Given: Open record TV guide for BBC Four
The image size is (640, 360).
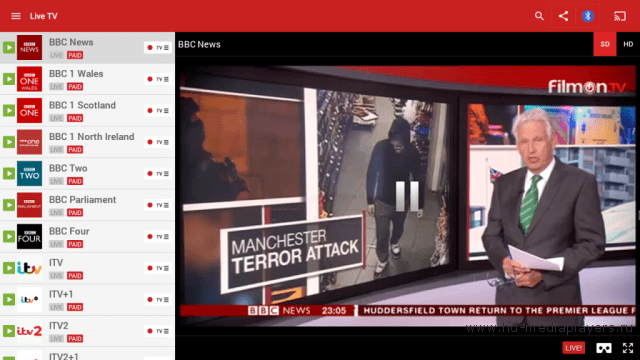Looking at the screenshot, I should (x=158, y=236).
